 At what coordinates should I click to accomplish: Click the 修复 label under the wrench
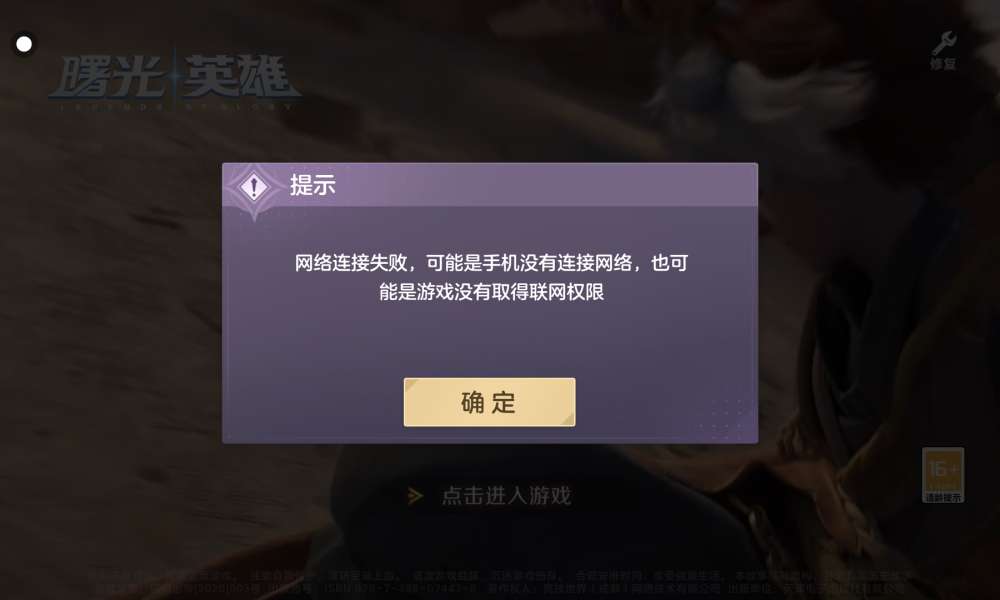pos(943,64)
